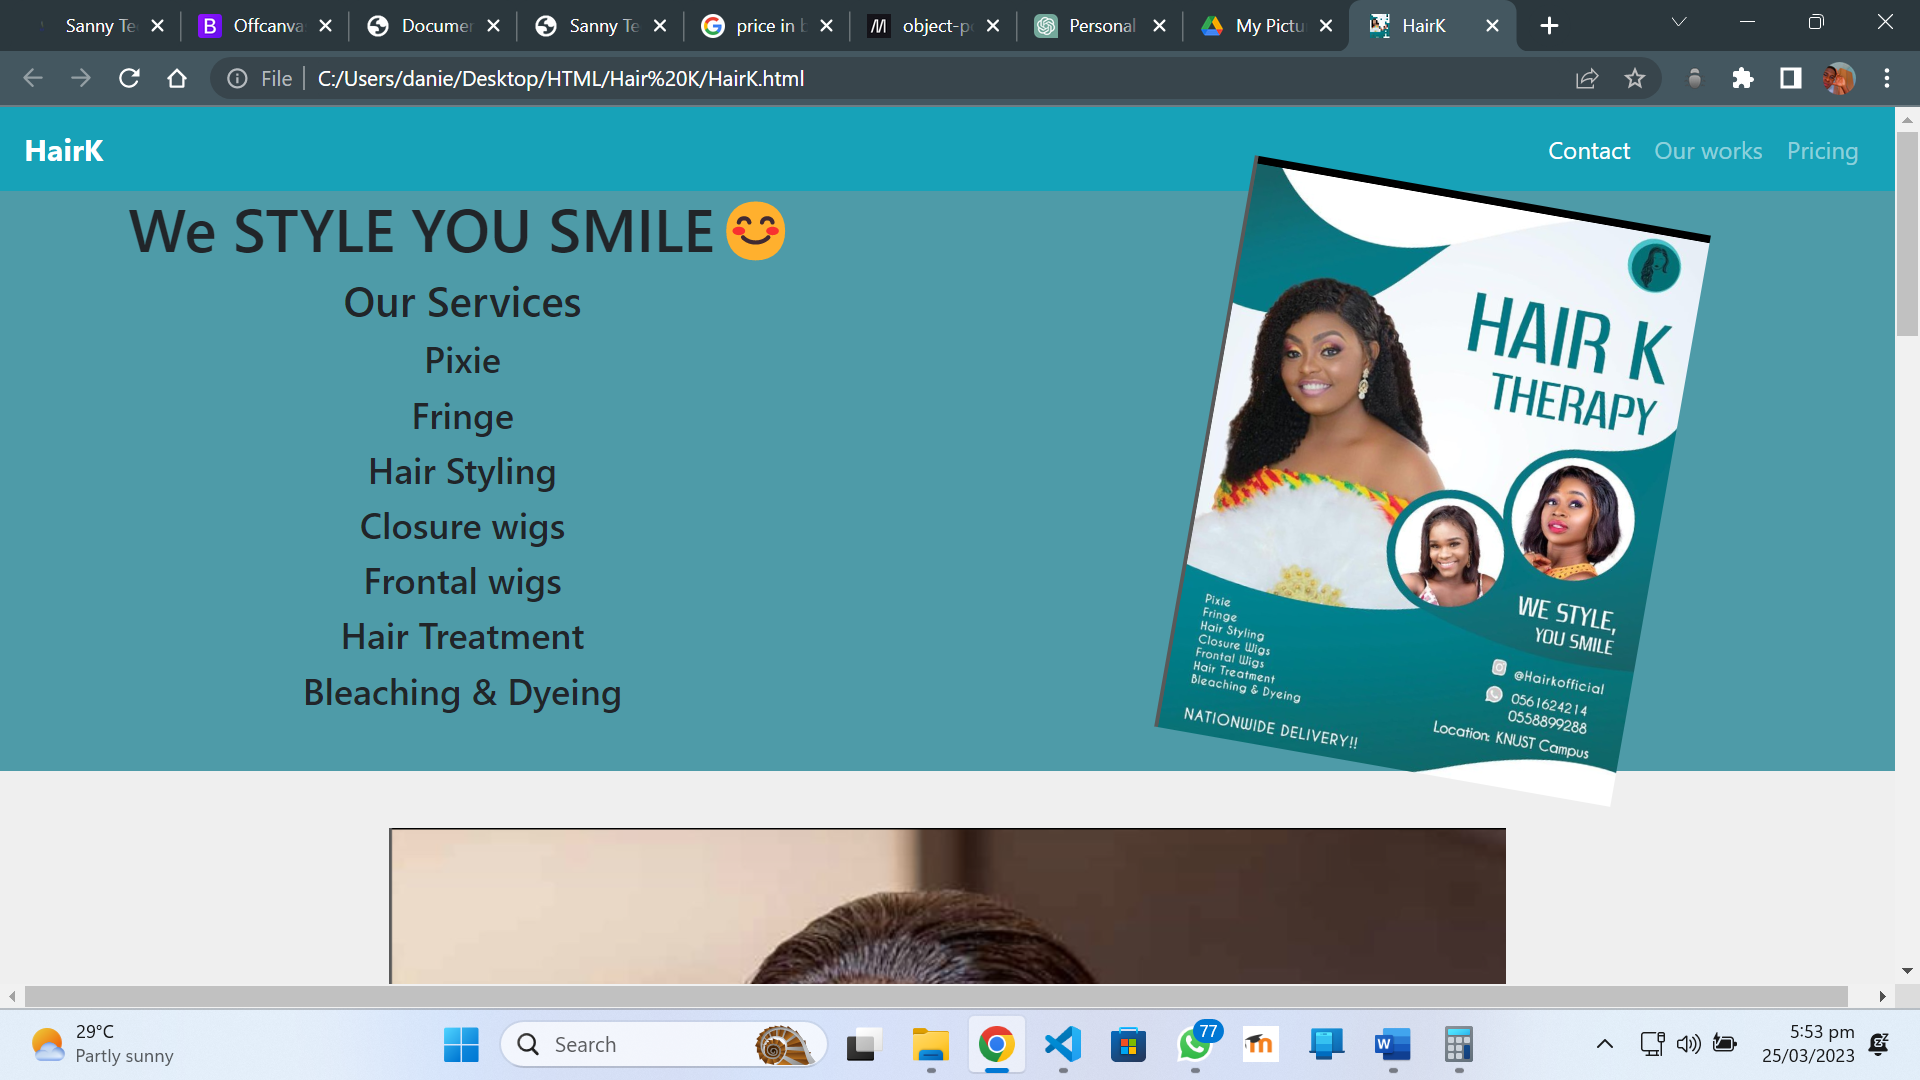Open Task View on taskbar
The width and height of the screenshot is (1920, 1080).
tap(864, 1045)
